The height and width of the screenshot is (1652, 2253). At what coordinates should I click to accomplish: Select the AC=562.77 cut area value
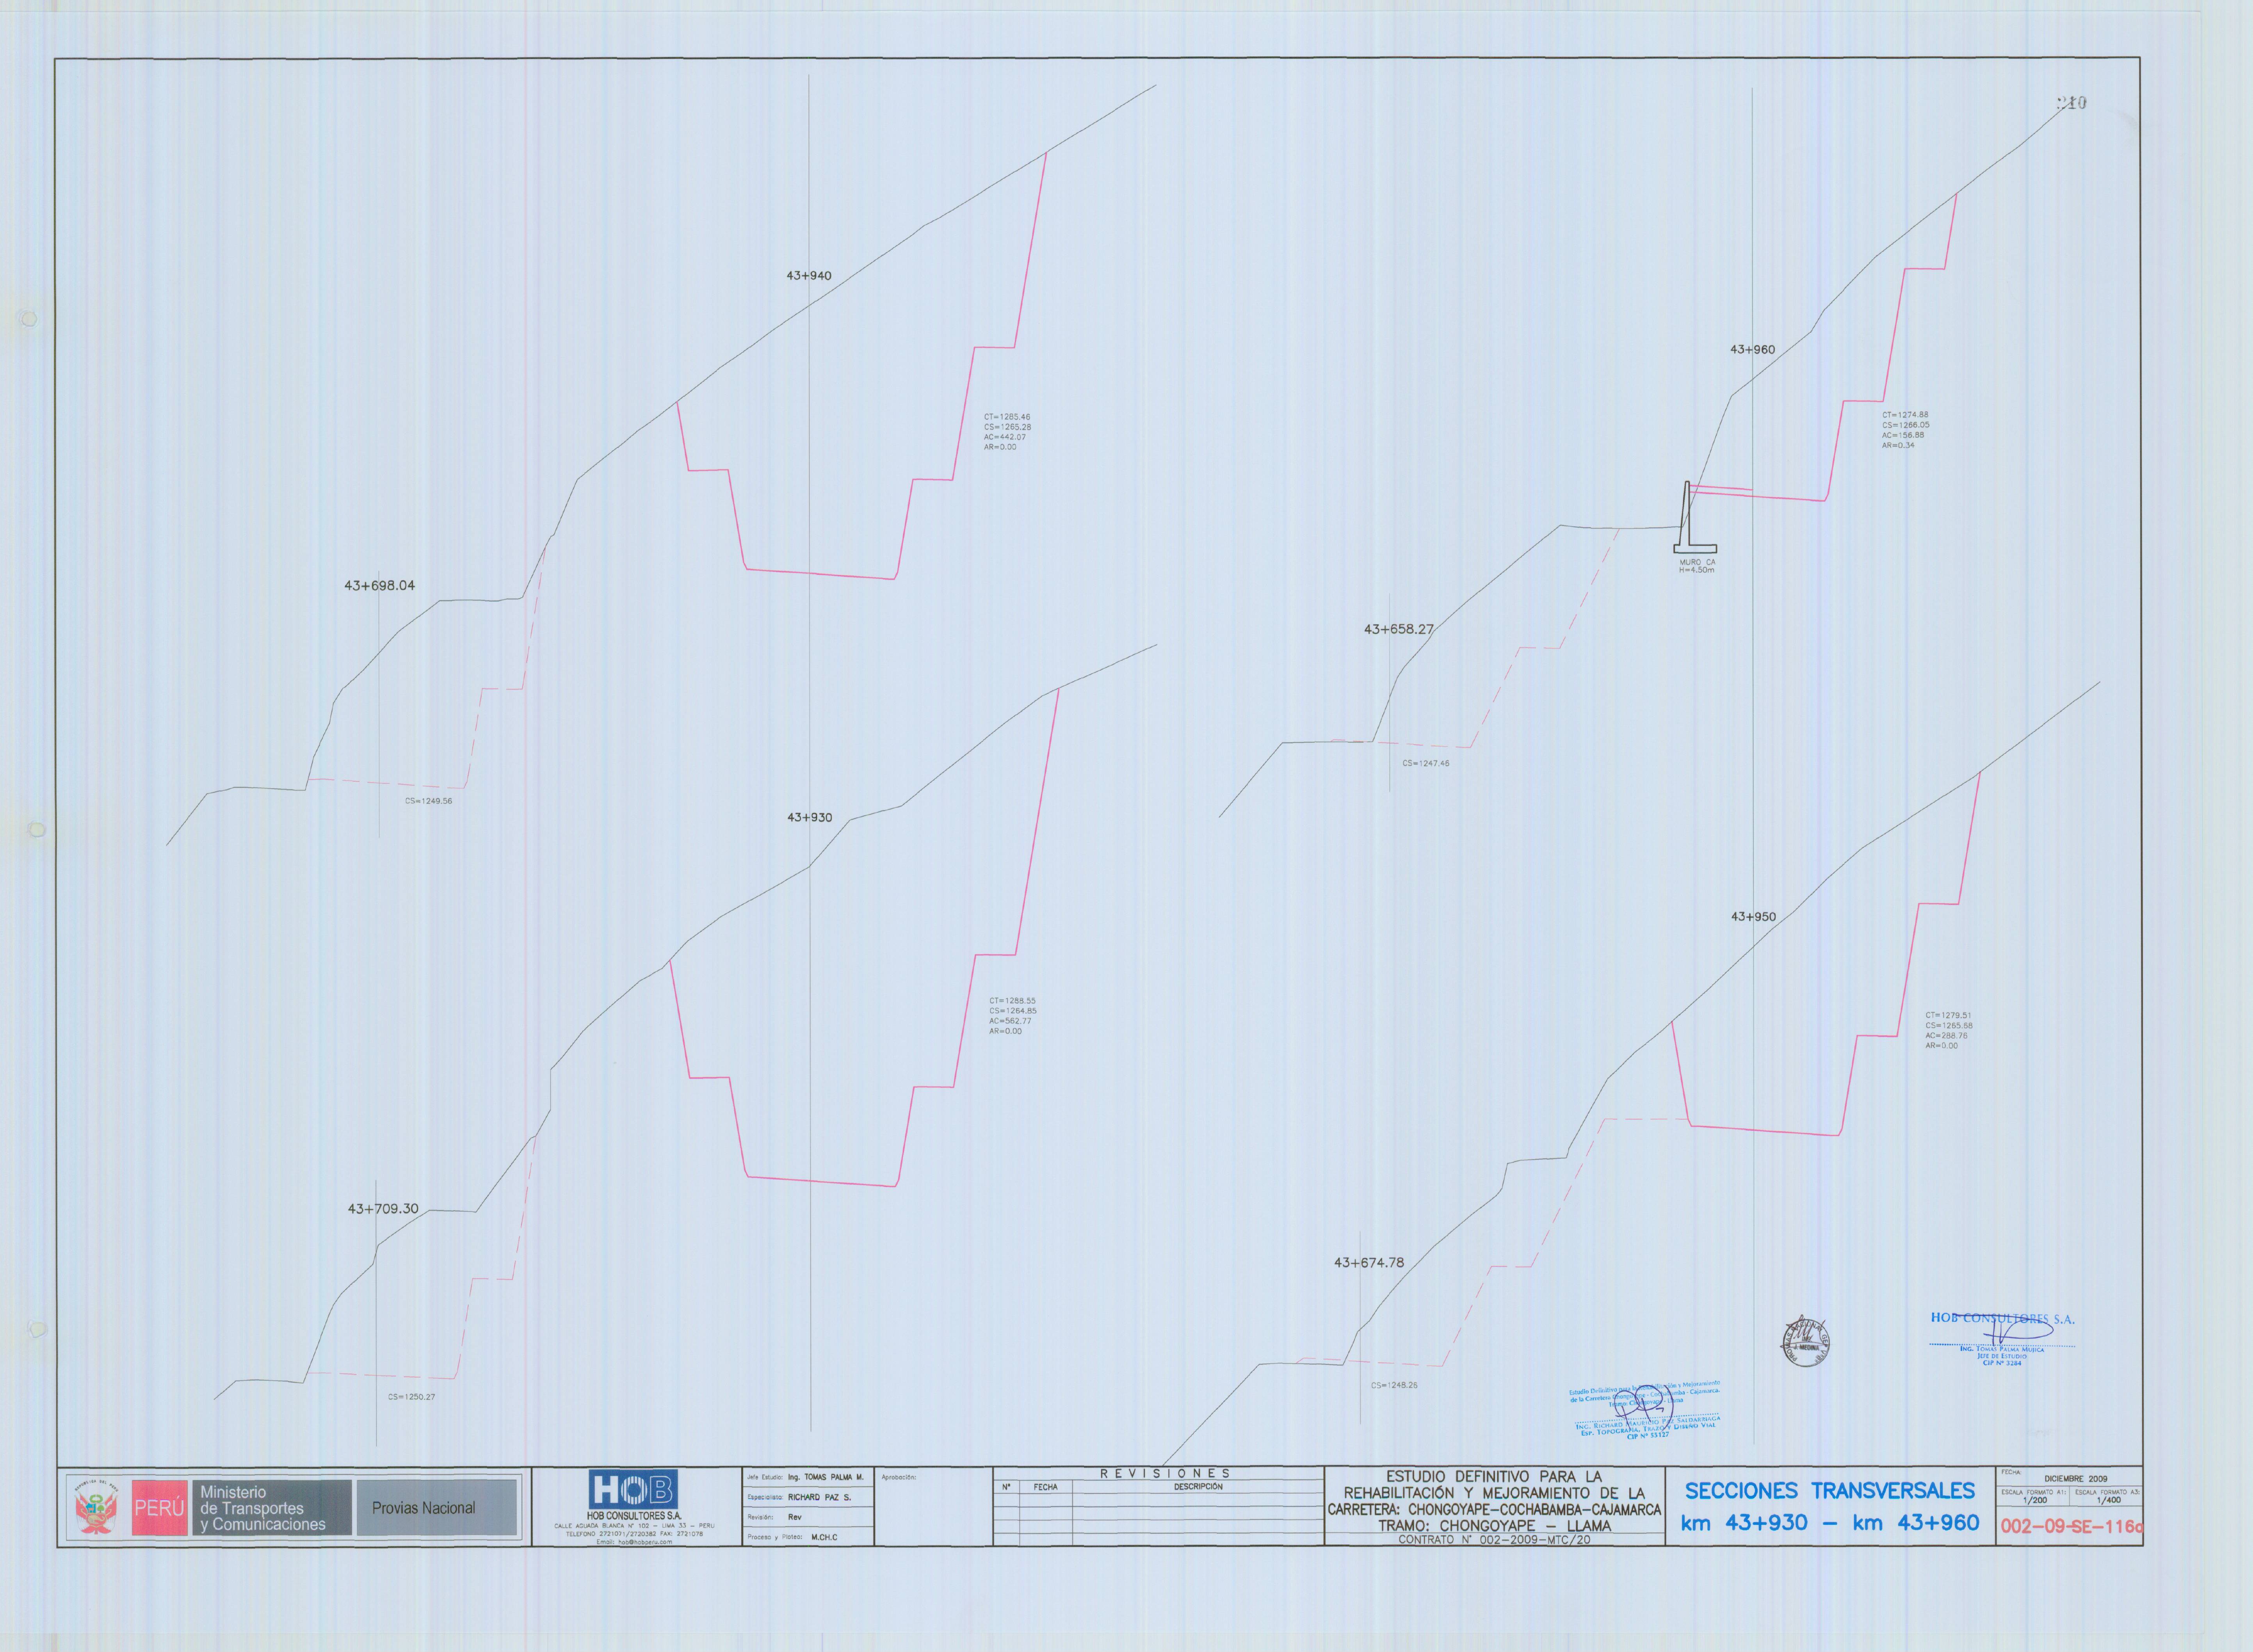(1011, 1021)
